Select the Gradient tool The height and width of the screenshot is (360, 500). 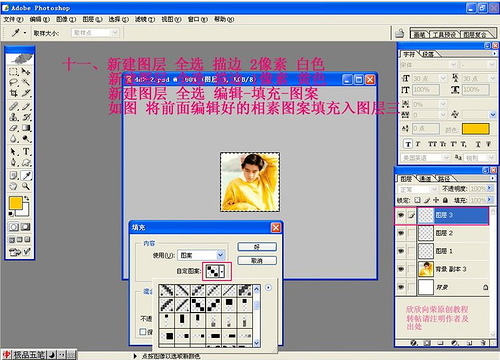(x=26, y=128)
